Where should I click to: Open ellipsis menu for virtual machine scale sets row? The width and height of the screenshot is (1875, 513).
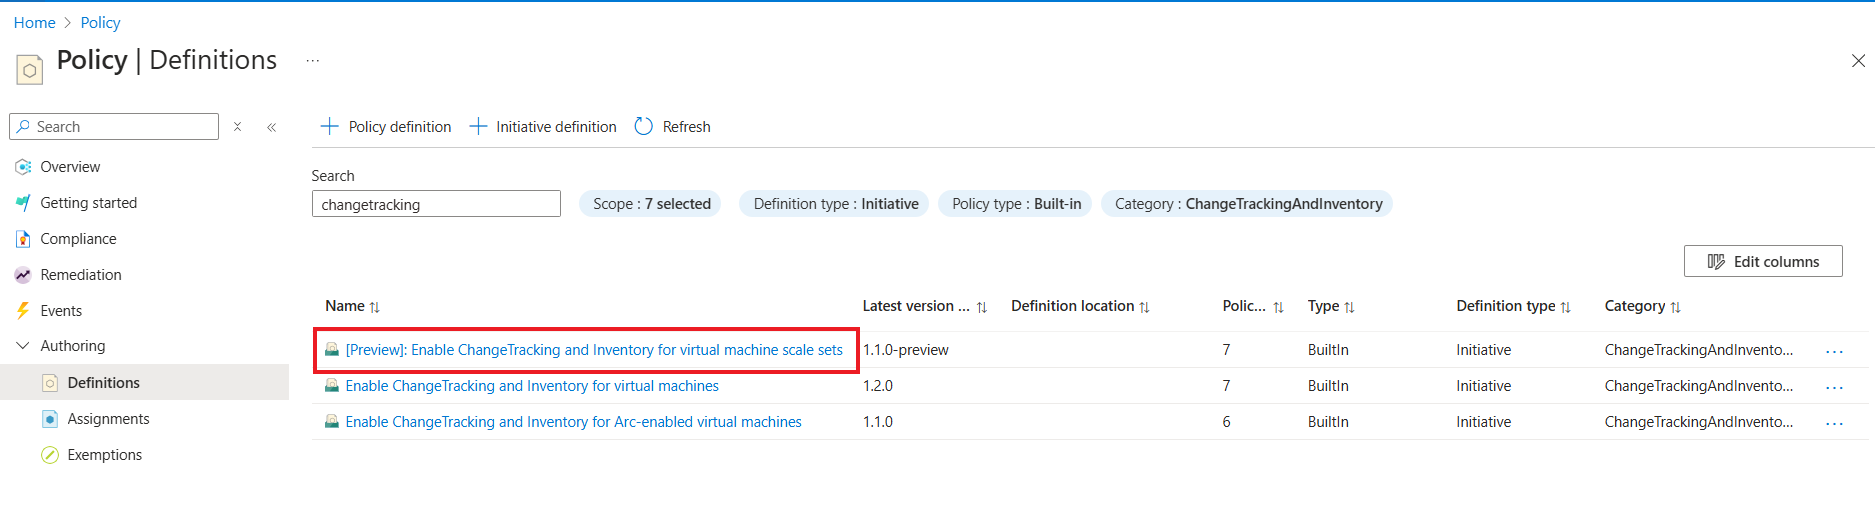pos(1834,351)
